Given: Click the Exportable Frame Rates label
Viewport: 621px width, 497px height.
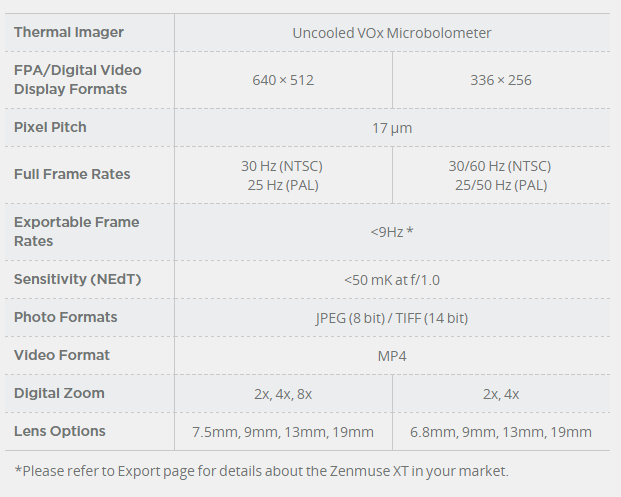Looking at the screenshot, I should 76,231.
